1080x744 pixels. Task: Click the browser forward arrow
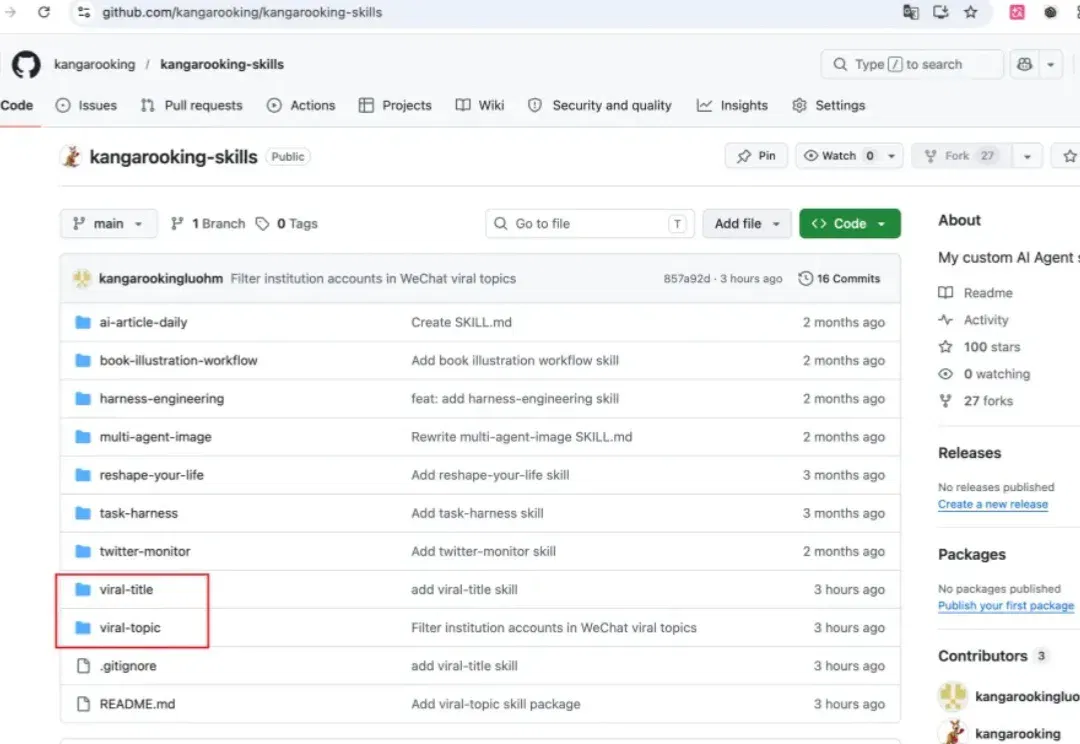pyautogui.click(x=10, y=12)
